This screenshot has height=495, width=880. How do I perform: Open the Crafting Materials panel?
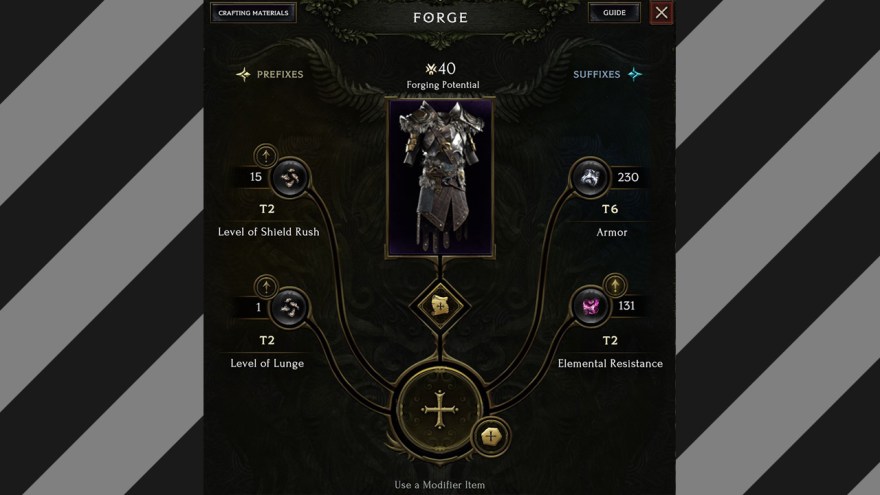click(x=253, y=12)
